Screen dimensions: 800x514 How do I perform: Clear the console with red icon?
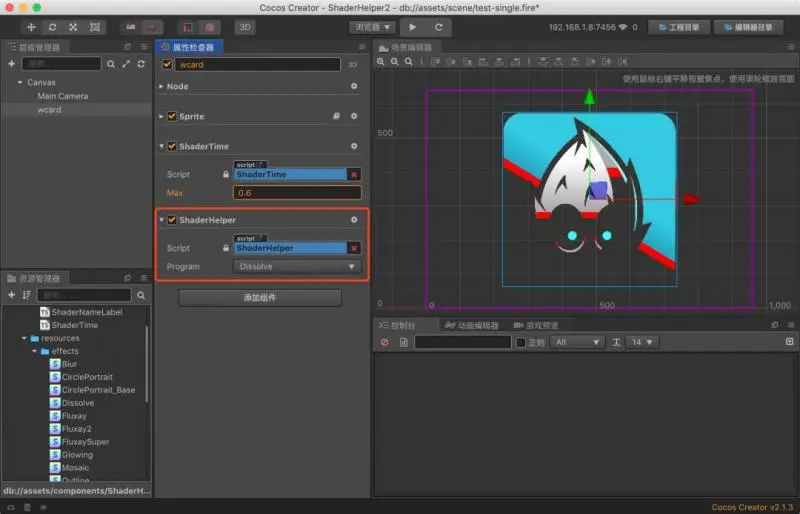click(x=385, y=342)
